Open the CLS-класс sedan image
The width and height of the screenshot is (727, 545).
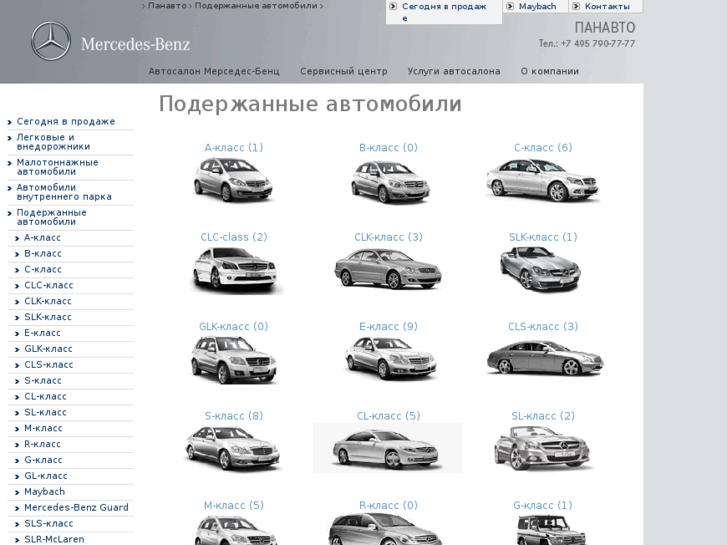point(543,358)
